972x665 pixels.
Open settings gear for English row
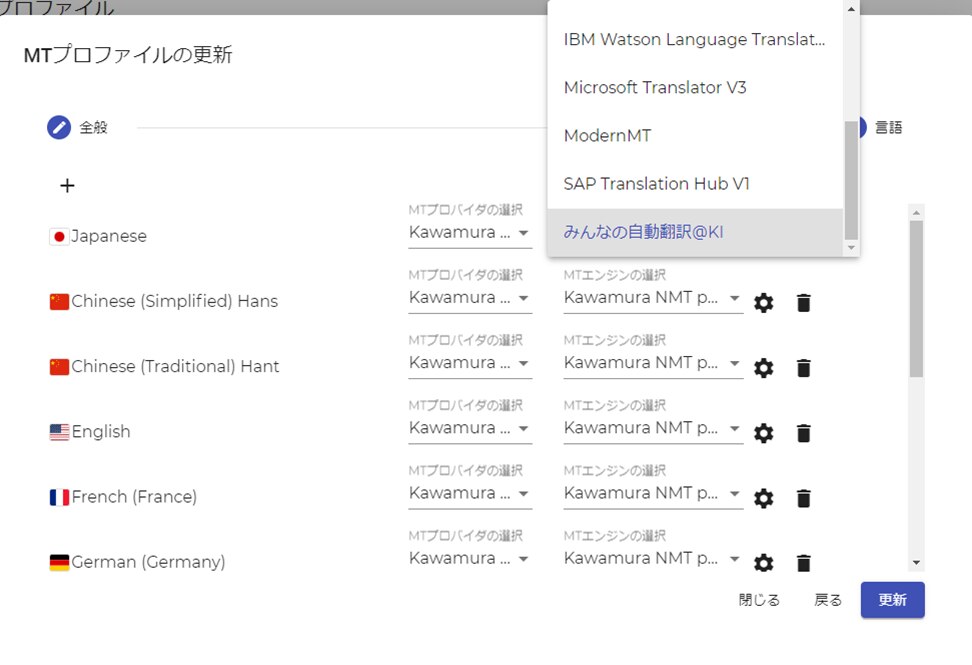764,433
